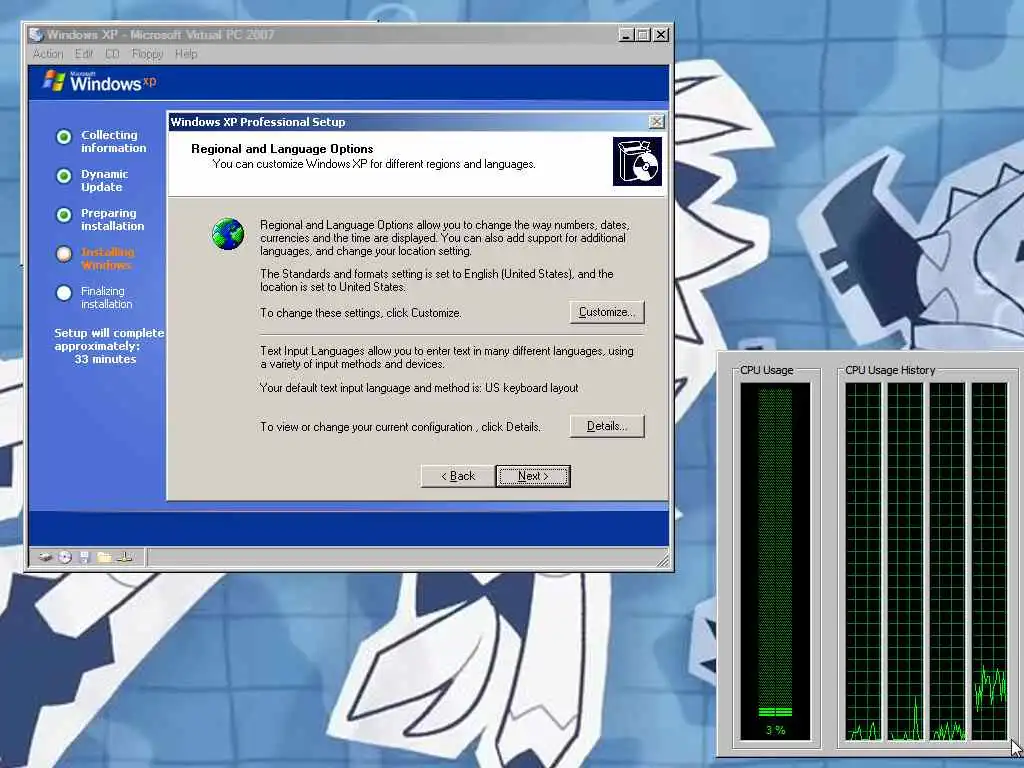The width and height of the screenshot is (1024, 768).
Task: Open the Floppy menu
Action: [x=147, y=54]
